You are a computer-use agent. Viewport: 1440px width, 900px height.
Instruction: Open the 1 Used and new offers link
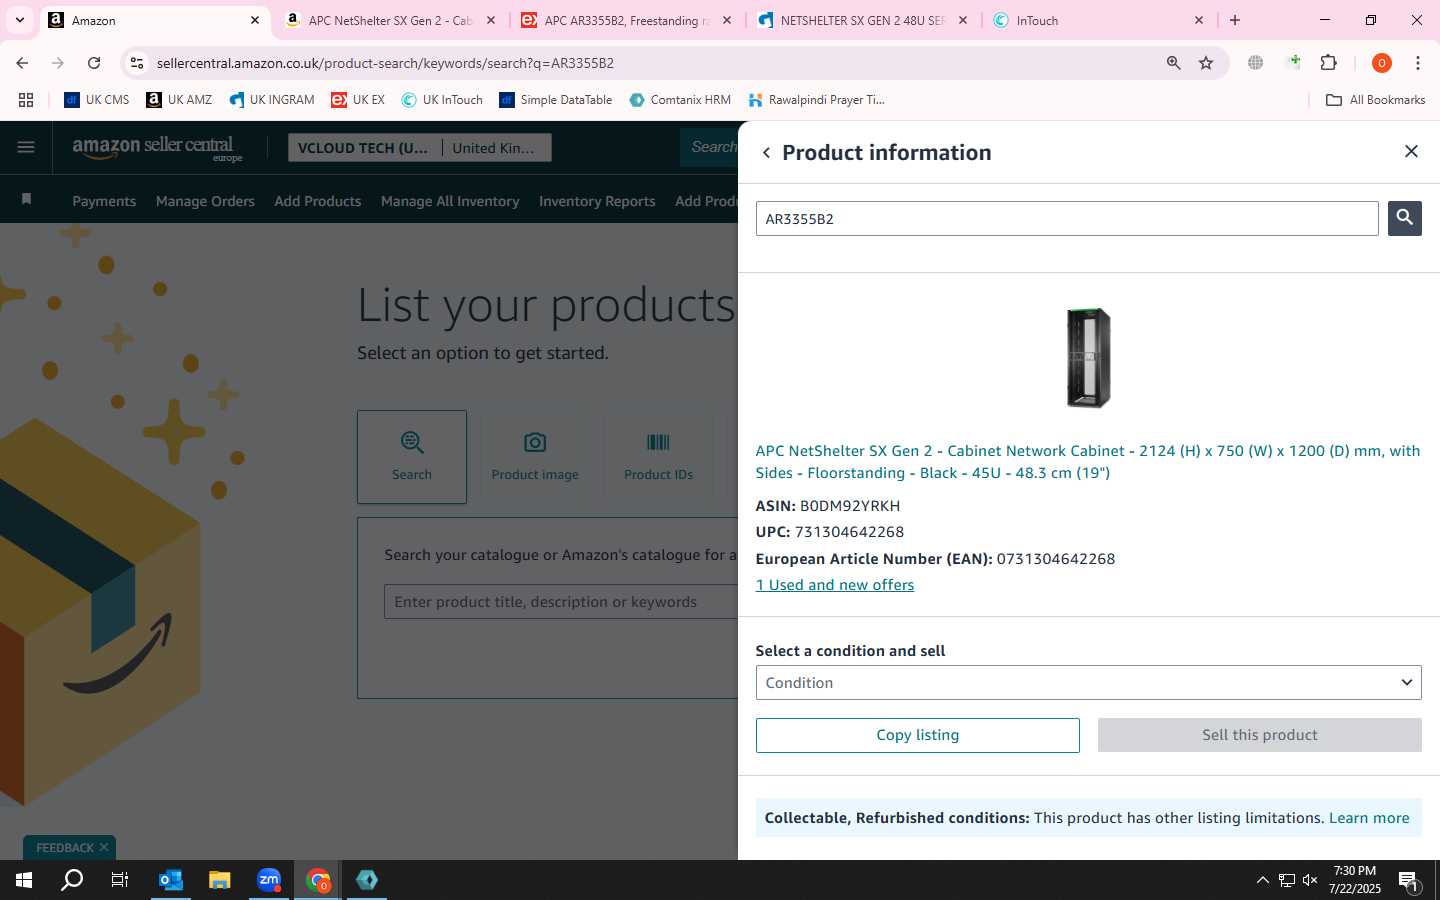tap(835, 585)
